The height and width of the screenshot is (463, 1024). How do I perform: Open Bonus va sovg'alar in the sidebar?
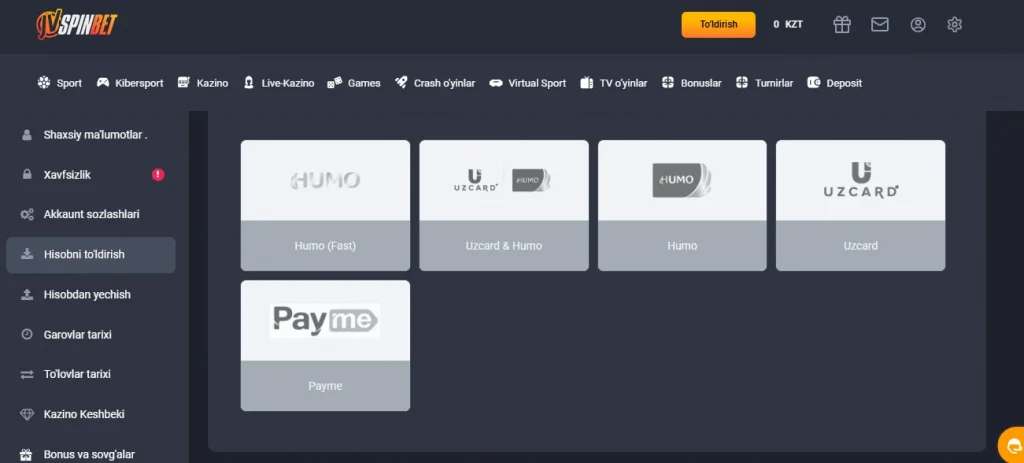[x=91, y=454]
